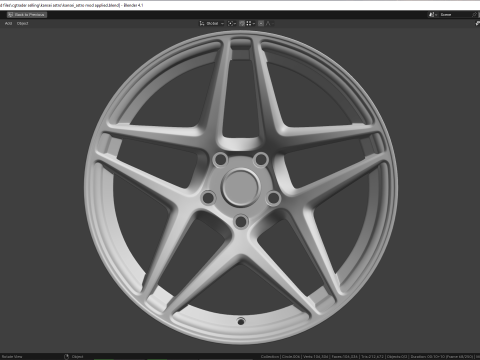Click the center cap of the wheel
The width and height of the screenshot is (480, 360).
tap(240, 188)
